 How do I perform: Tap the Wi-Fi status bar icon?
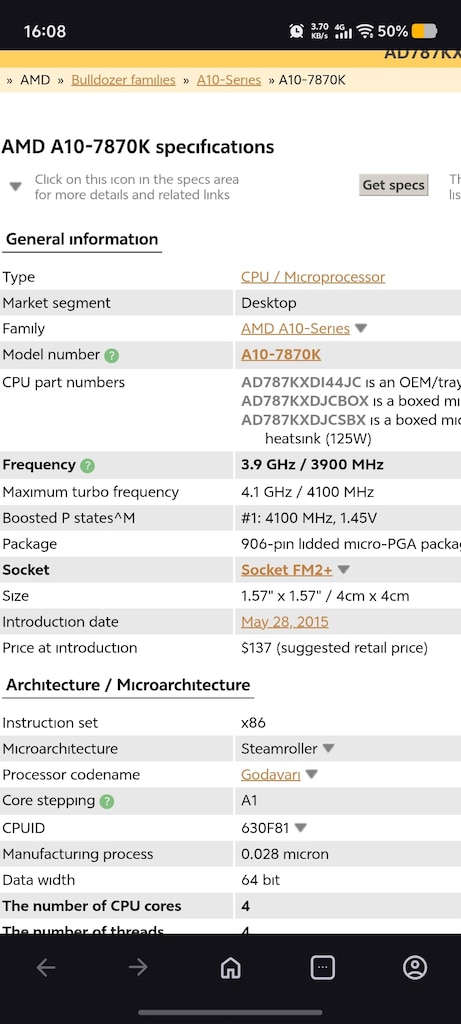(x=365, y=31)
